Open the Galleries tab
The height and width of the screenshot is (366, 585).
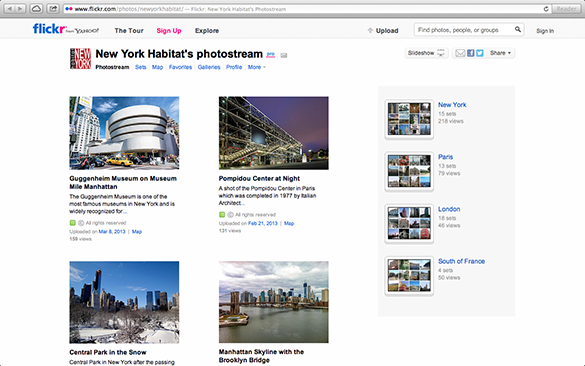(209, 67)
